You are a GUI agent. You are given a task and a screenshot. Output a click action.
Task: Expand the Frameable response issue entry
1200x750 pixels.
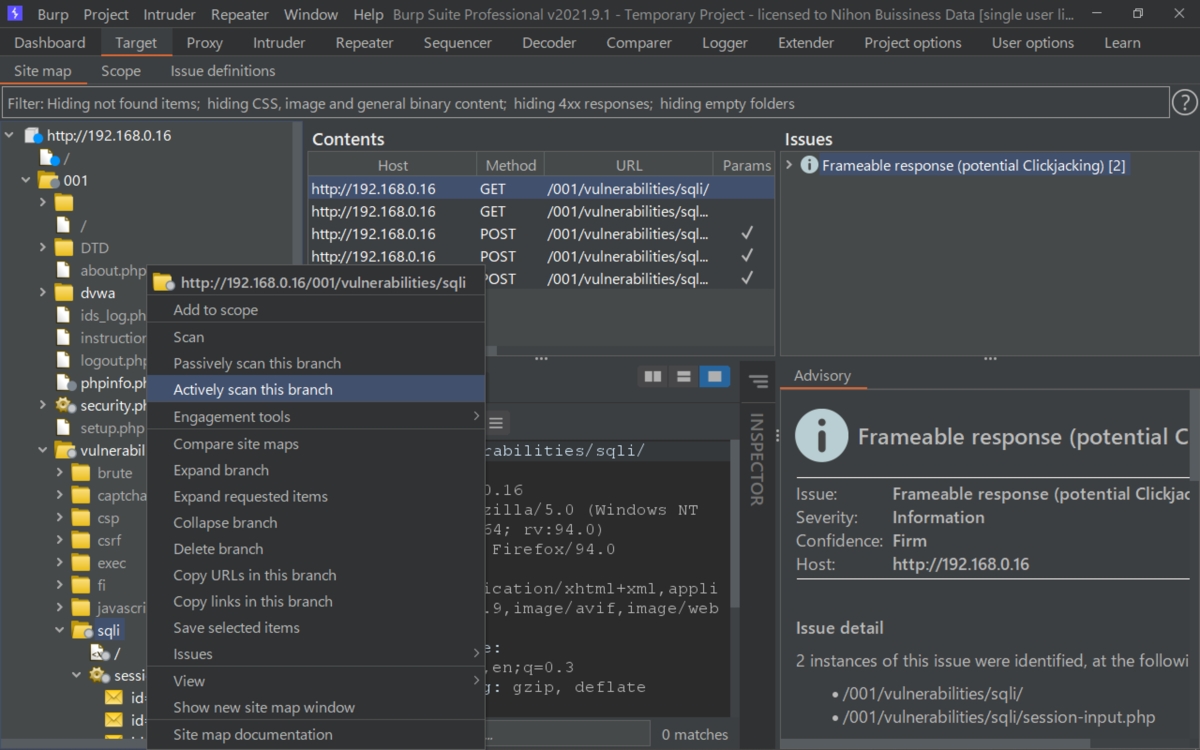(x=789, y=165)
